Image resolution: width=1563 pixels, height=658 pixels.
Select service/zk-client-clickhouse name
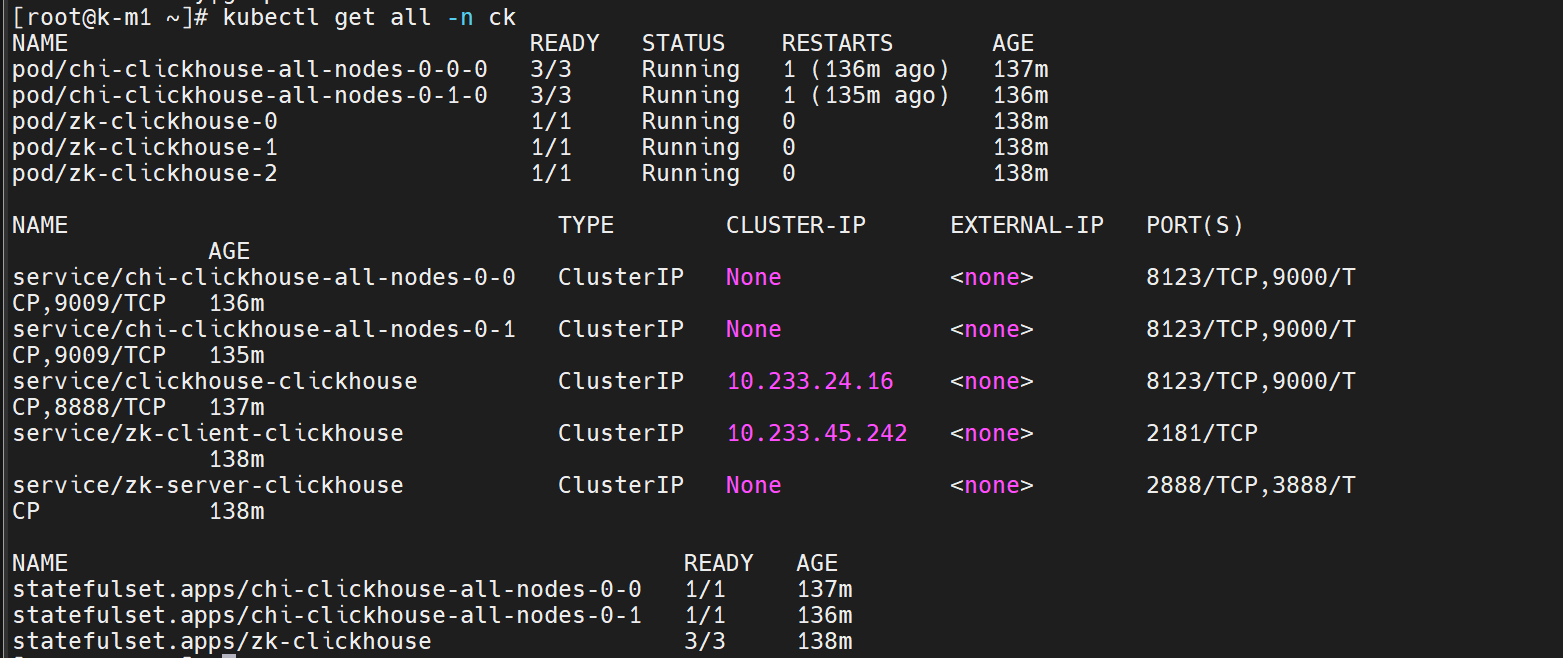point(208,433)
